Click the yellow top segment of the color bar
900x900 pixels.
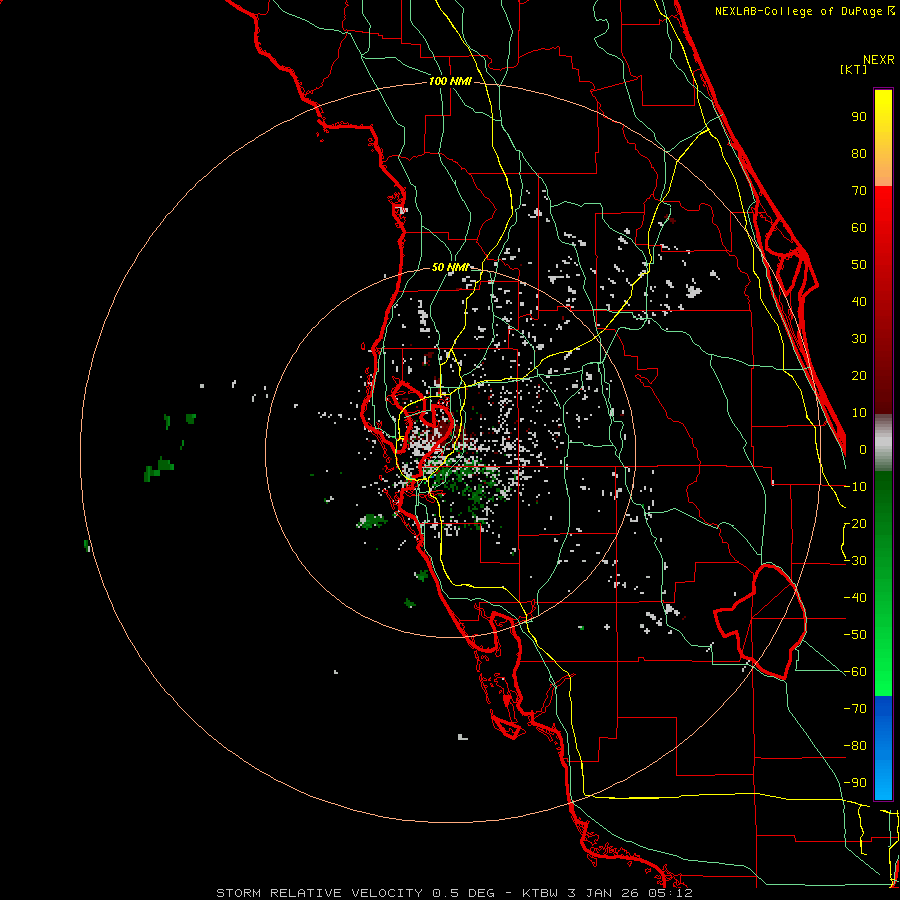[883, 115]
